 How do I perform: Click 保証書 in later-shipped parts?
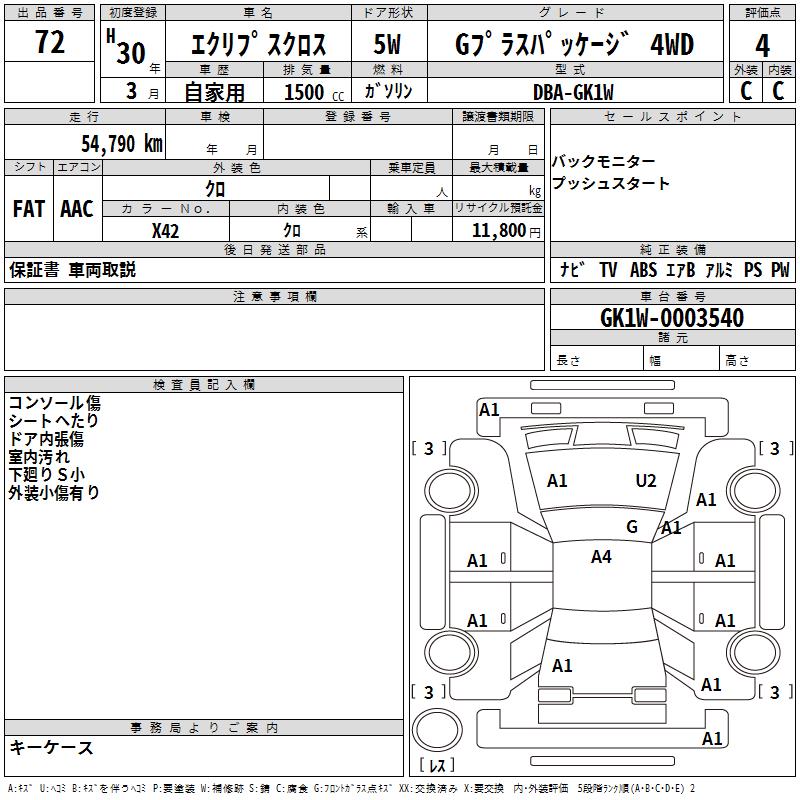tap(34, 269)
